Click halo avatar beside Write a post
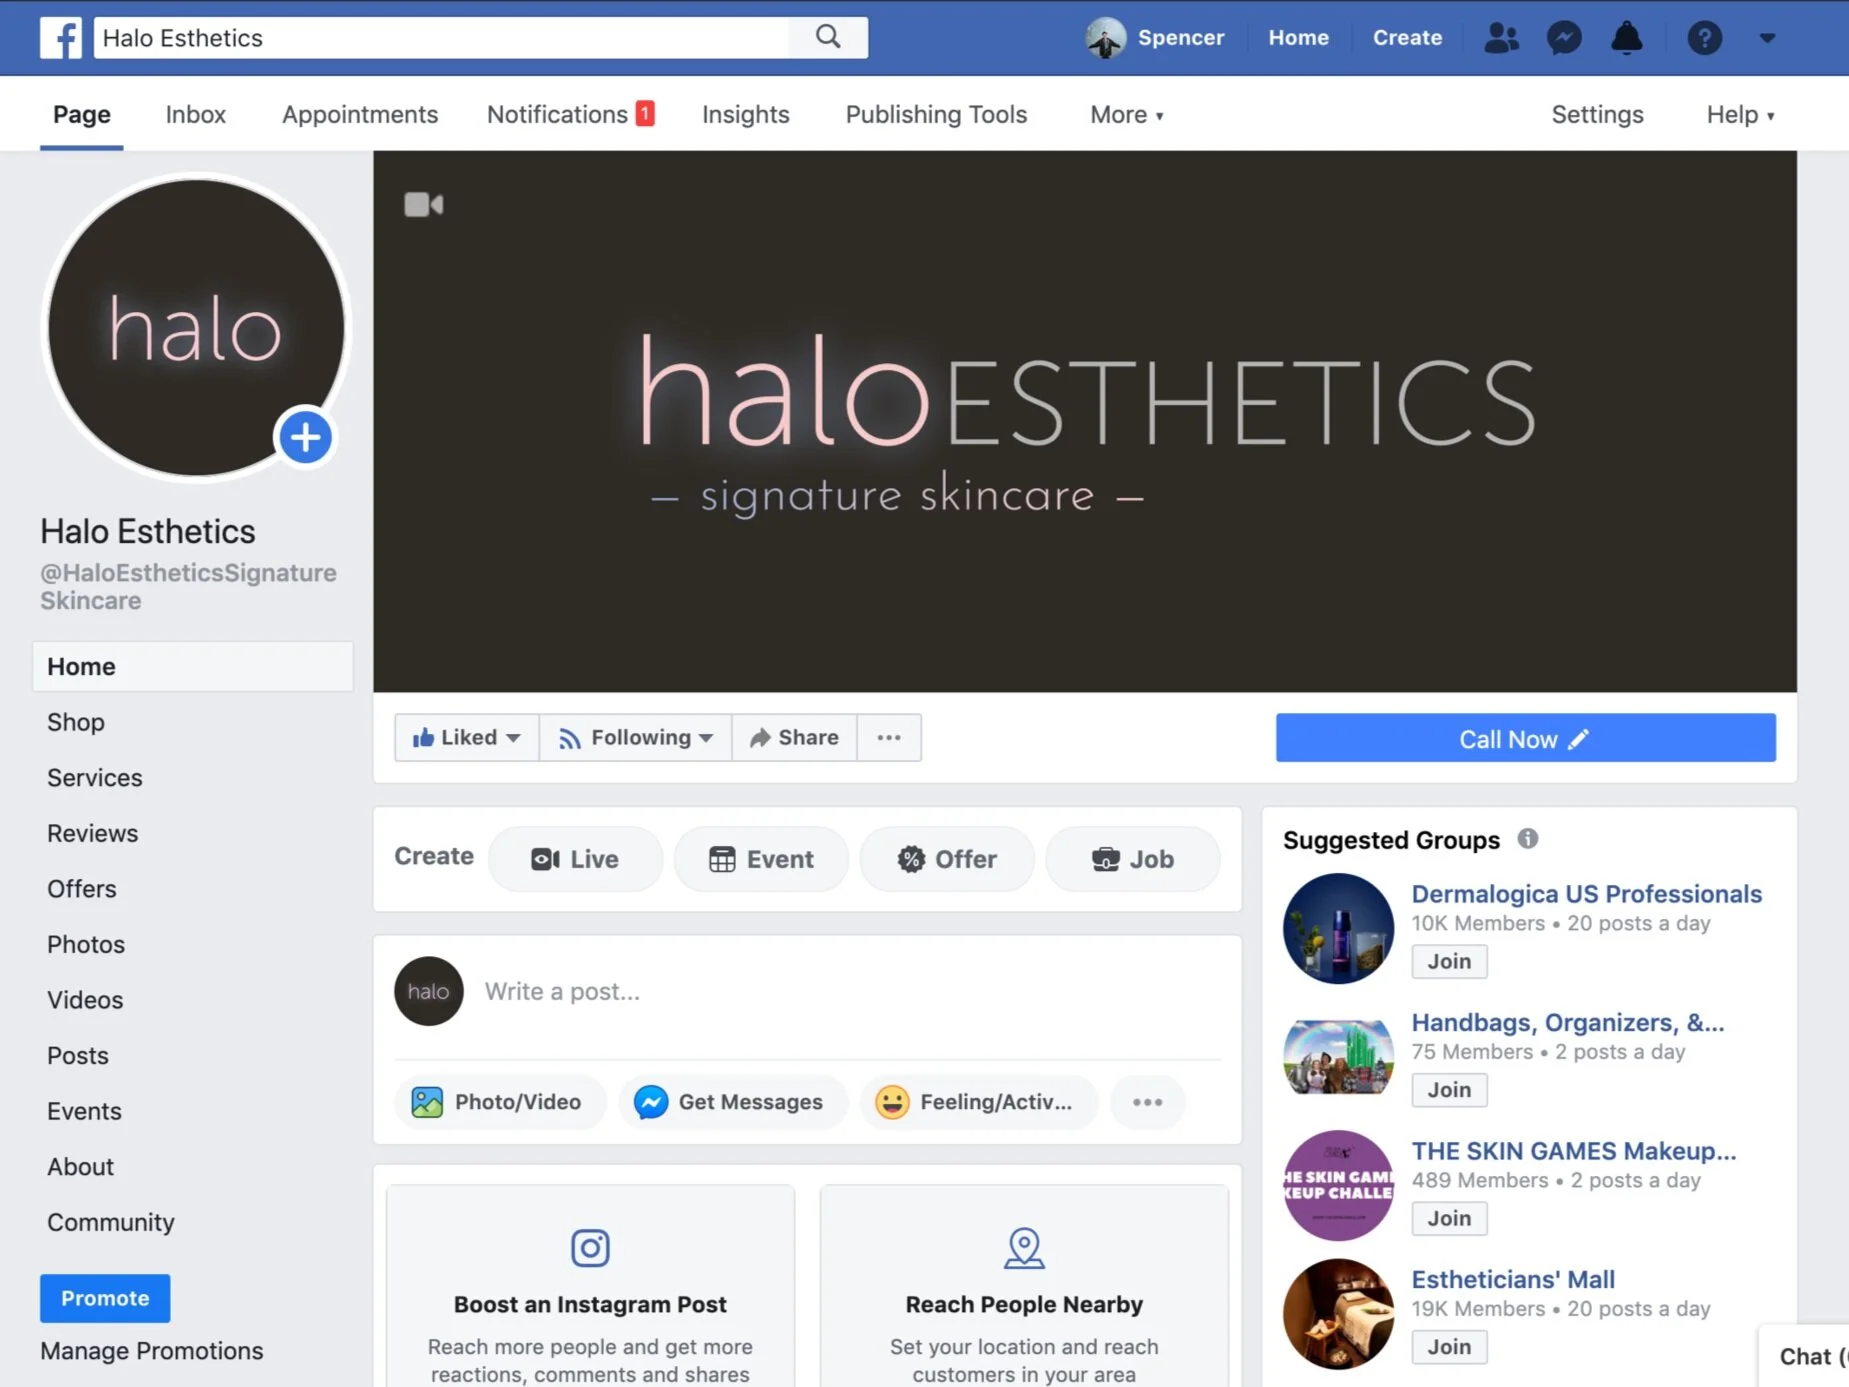The height and width of the screenshot is (1387, 1849). tap(428, 991)
